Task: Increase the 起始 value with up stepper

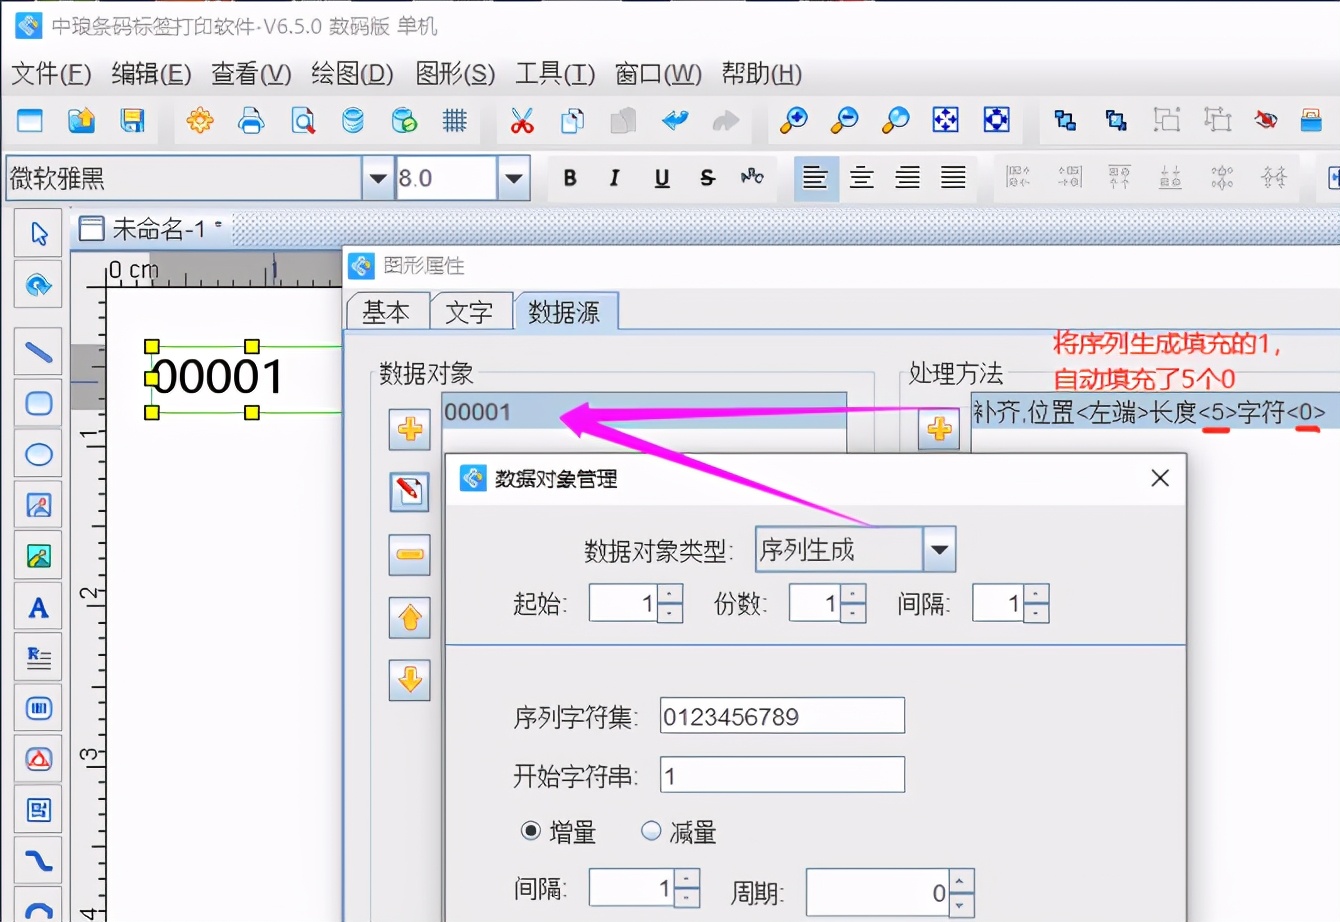Action: (x=672, y=594)
